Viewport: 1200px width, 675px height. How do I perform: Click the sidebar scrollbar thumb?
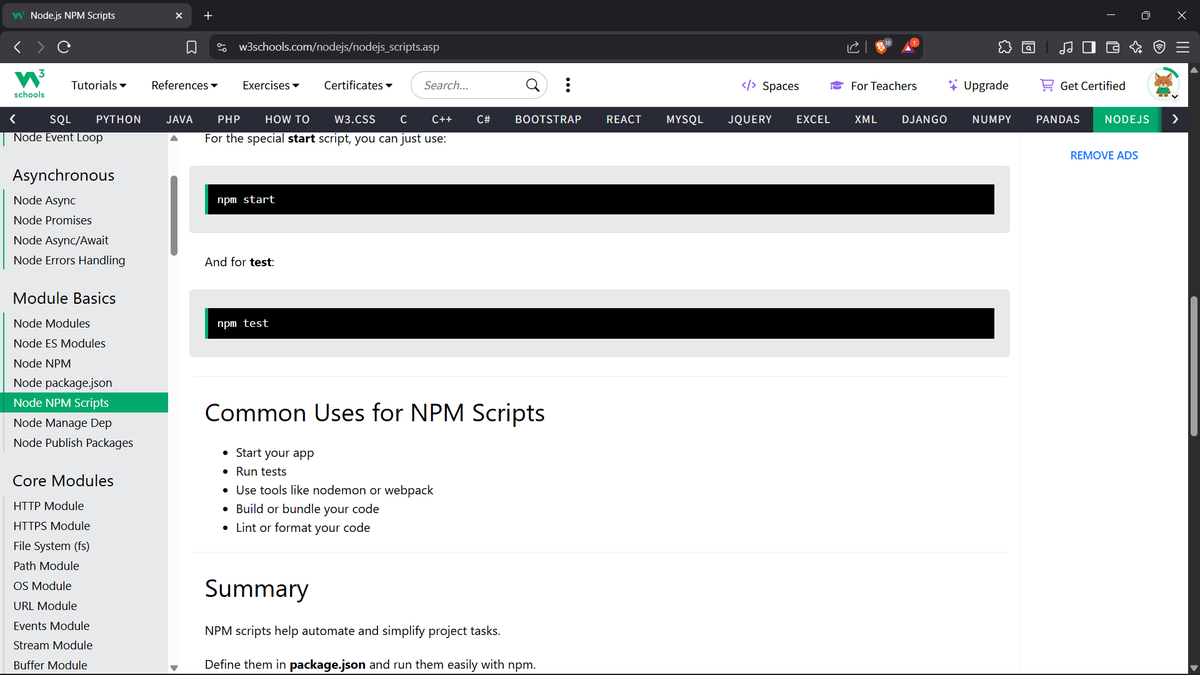(x=174, y=215)
